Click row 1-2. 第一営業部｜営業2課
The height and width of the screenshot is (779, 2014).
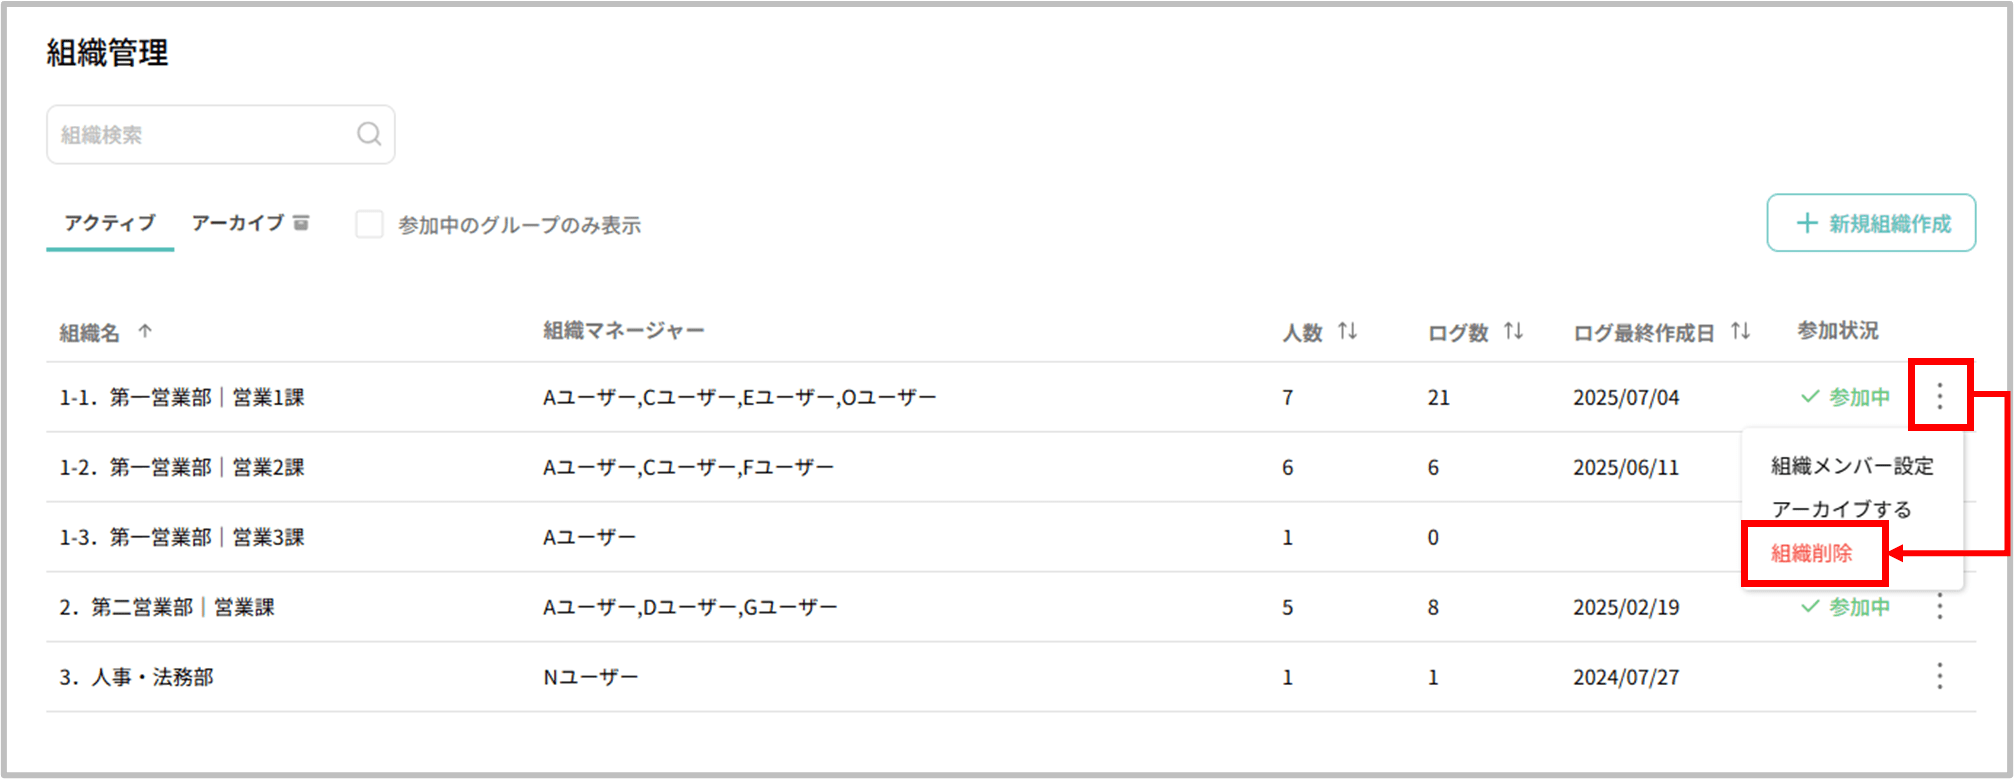tap(182, 467)
